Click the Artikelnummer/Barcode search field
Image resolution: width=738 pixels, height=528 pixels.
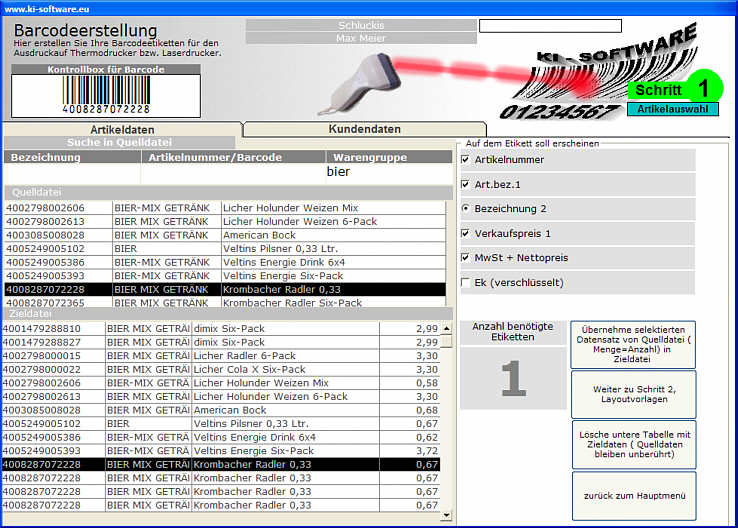[x=233, y=174]
